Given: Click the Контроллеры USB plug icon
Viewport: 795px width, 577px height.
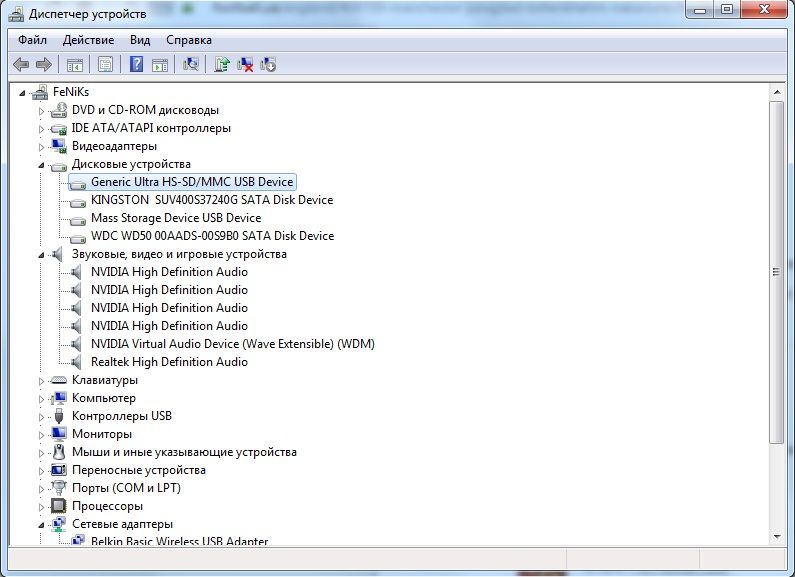Looking at the screenshot, I should click(59, 416).
